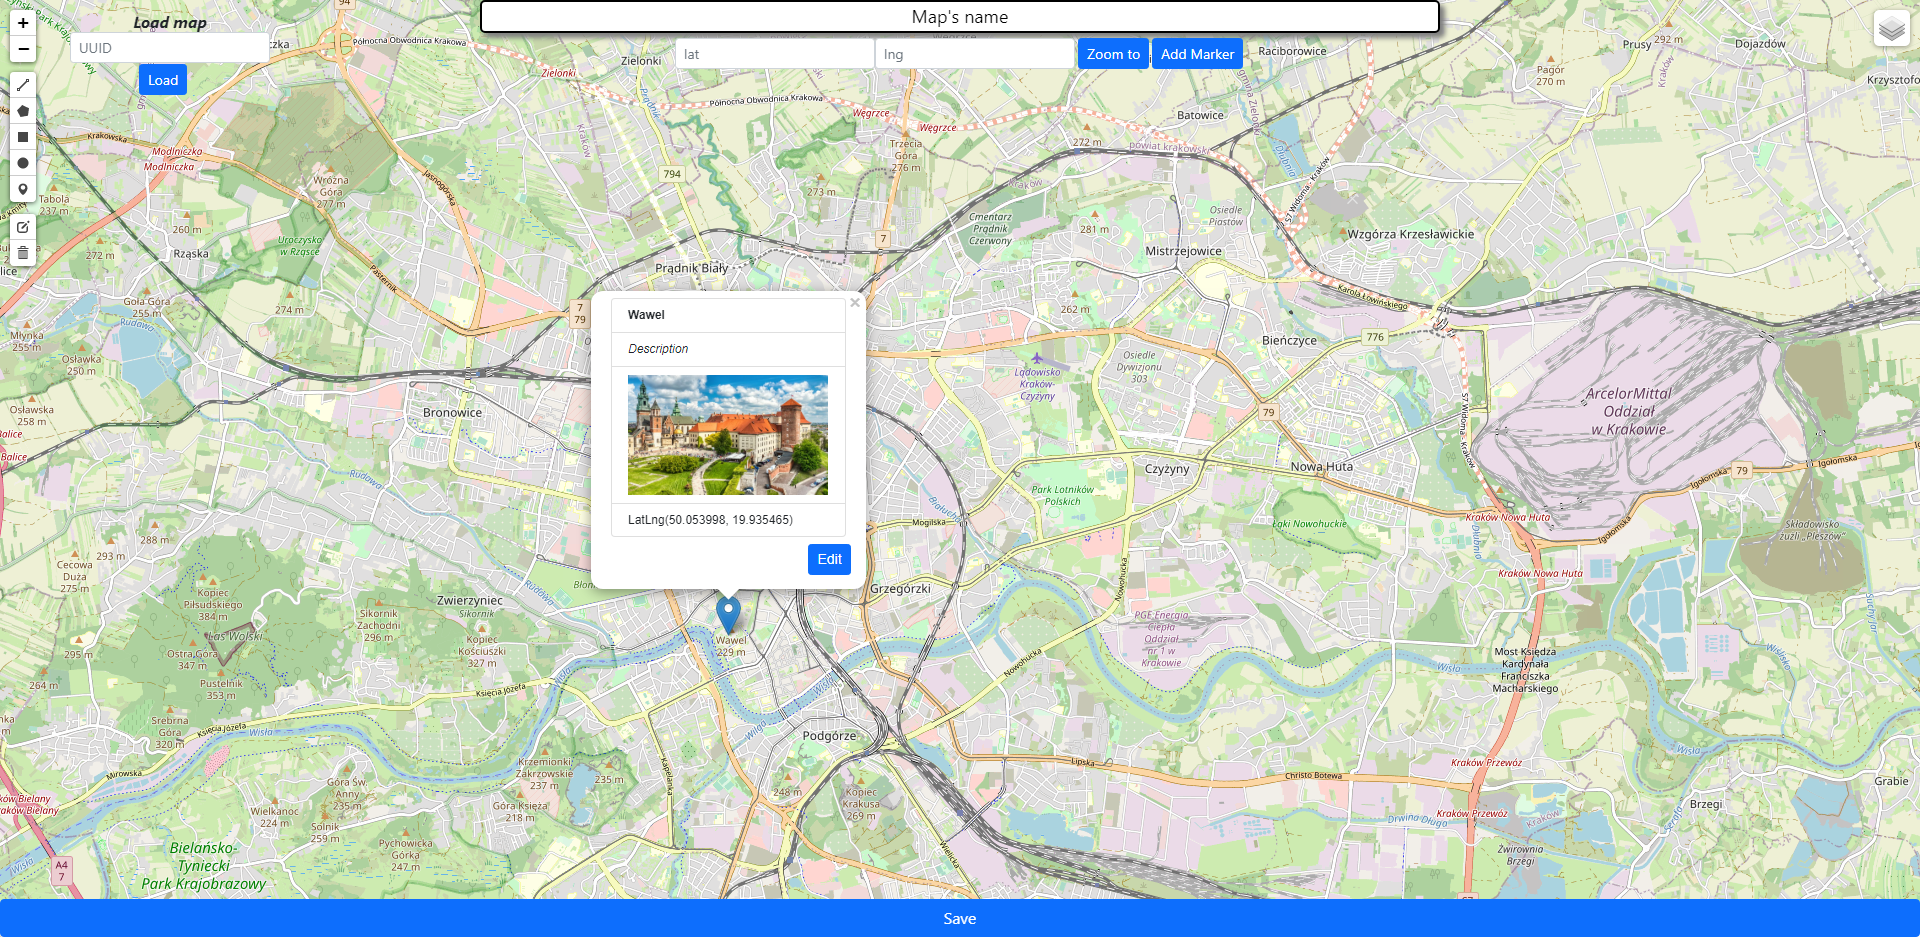Viewport: 1920px width, 937px height.
Task: Click the Grzegórzki map label
Action: point(900,588)
